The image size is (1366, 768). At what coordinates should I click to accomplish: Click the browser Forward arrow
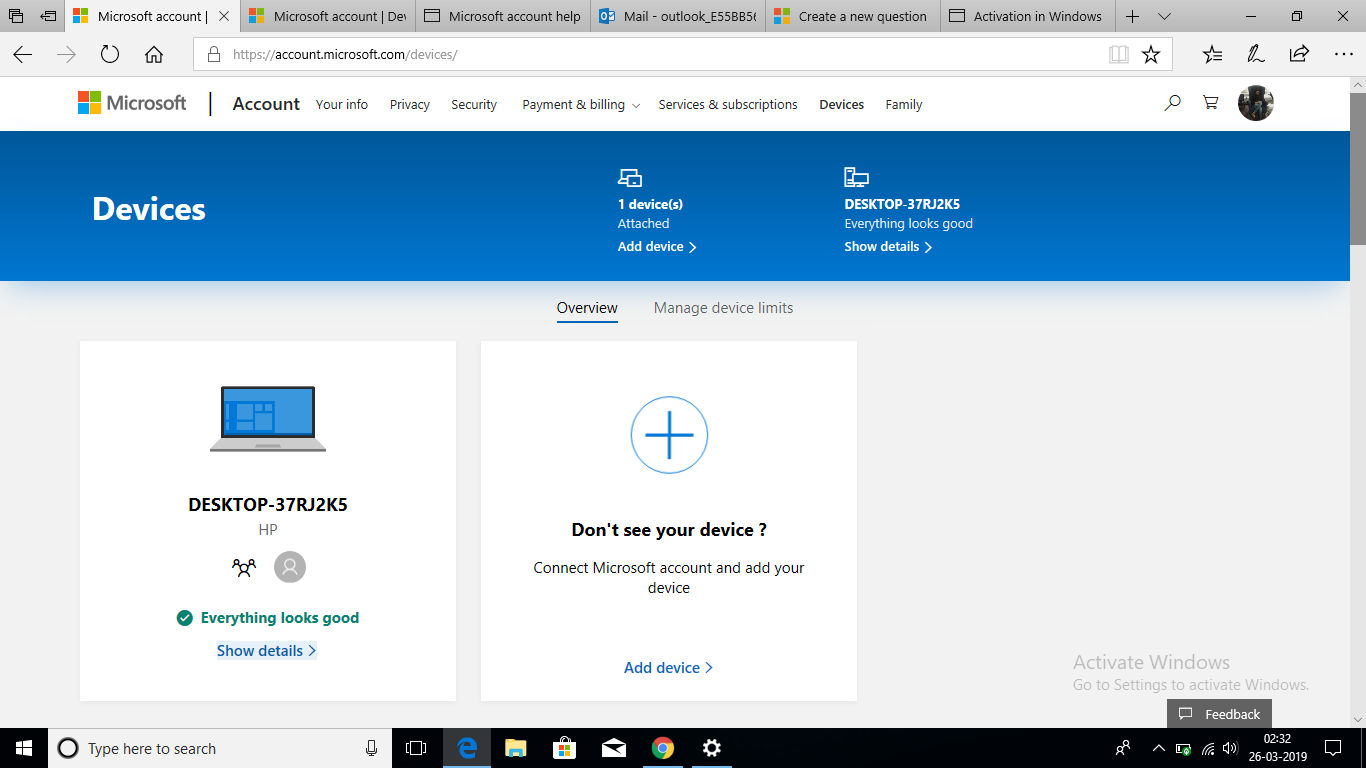pyautogui.click(x=67, y=55)
